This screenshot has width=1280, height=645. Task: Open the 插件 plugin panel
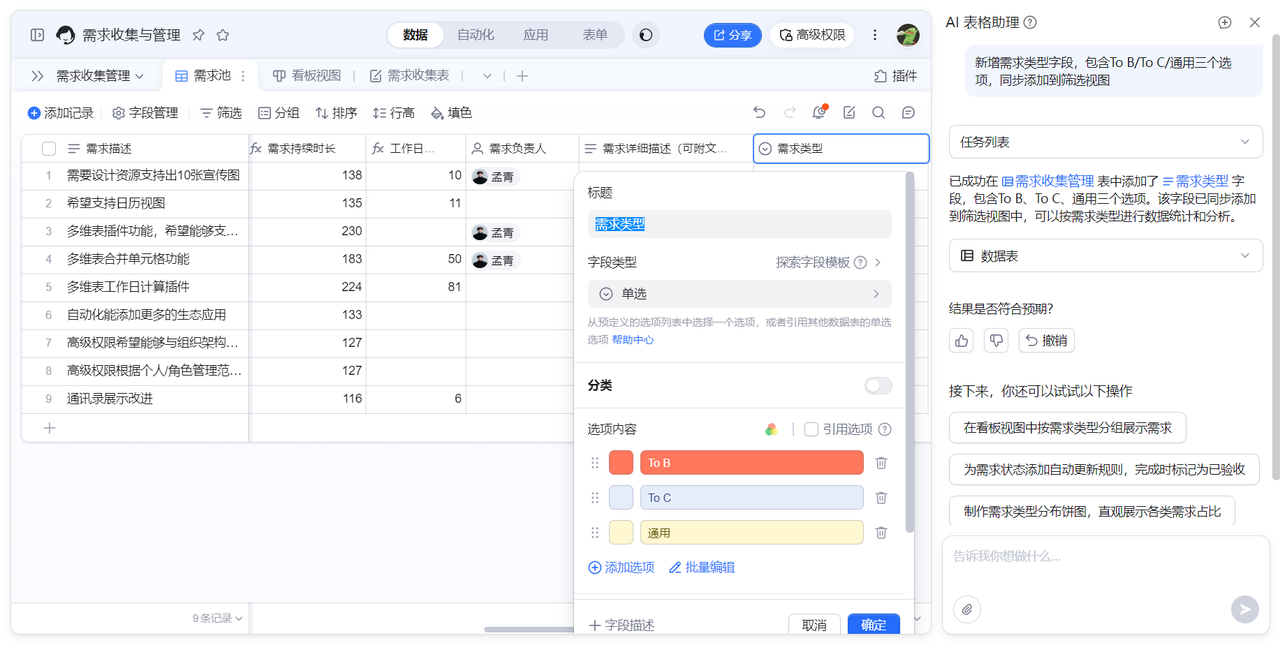tap(895, 76)
